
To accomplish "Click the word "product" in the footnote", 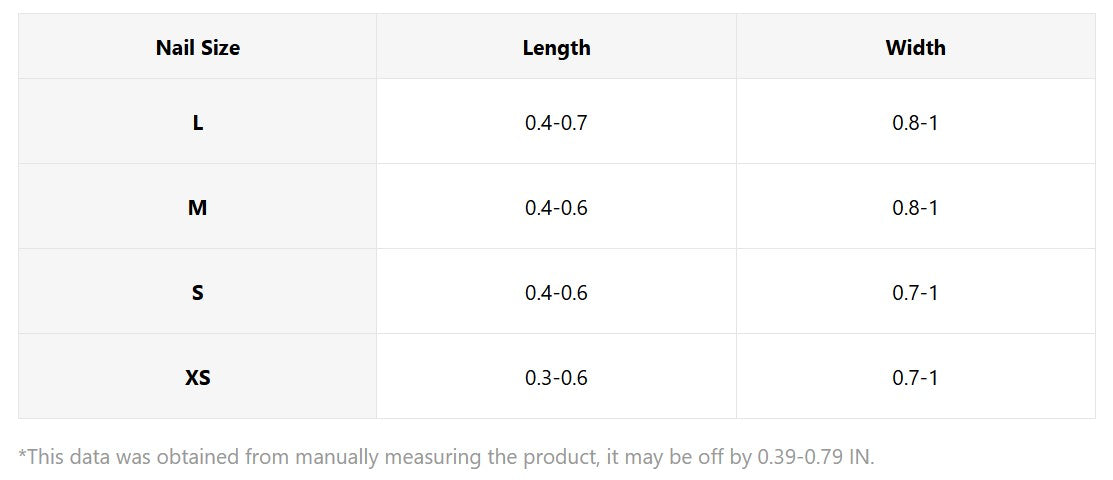I will pos(554,457).
